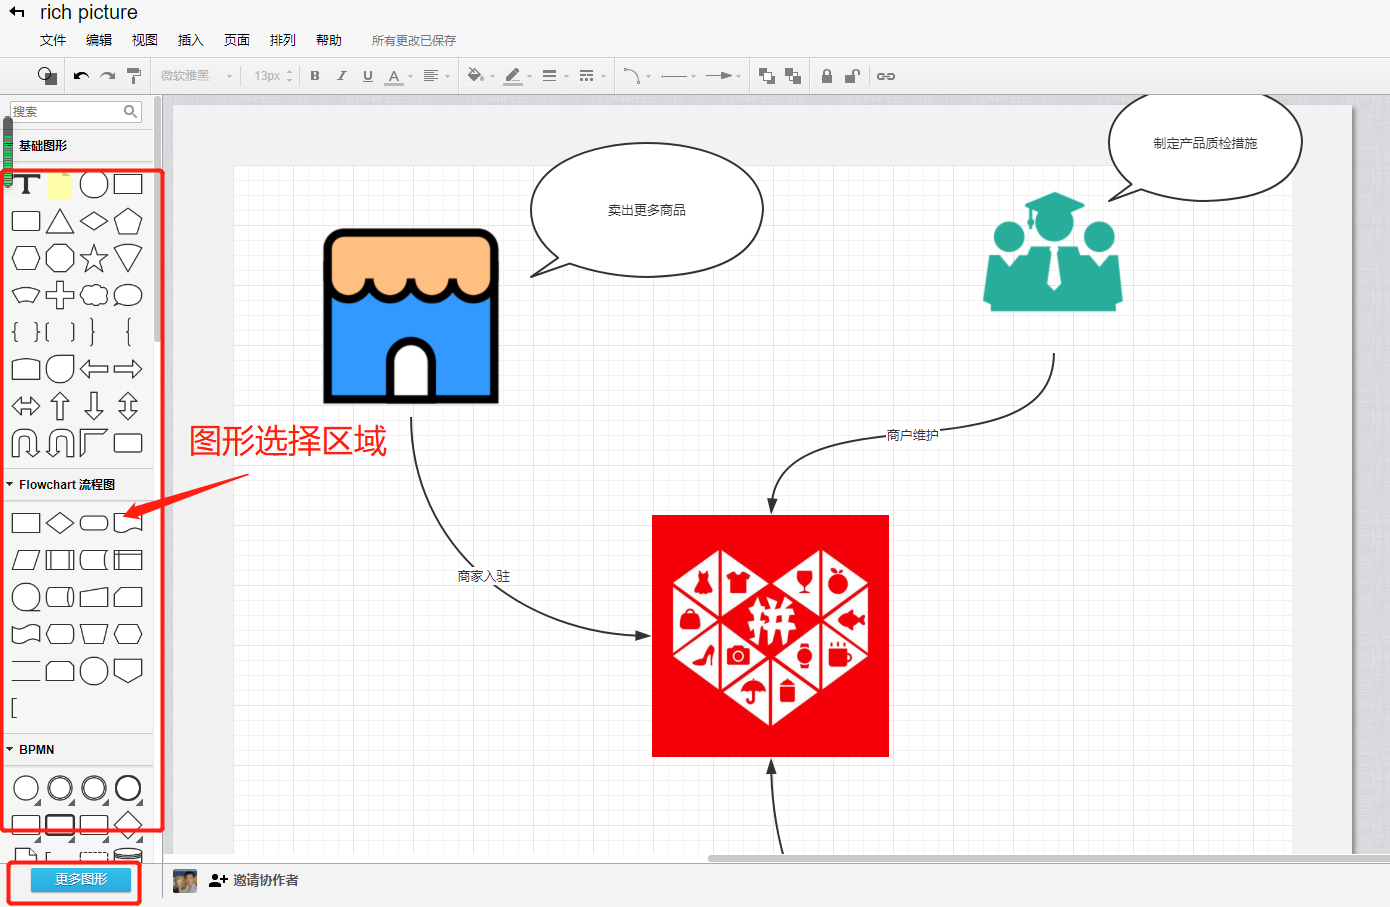This screenshot has width=1390, height=907.
Task: Pick the circle shape from basic shapes
Action: pos(94,184)
